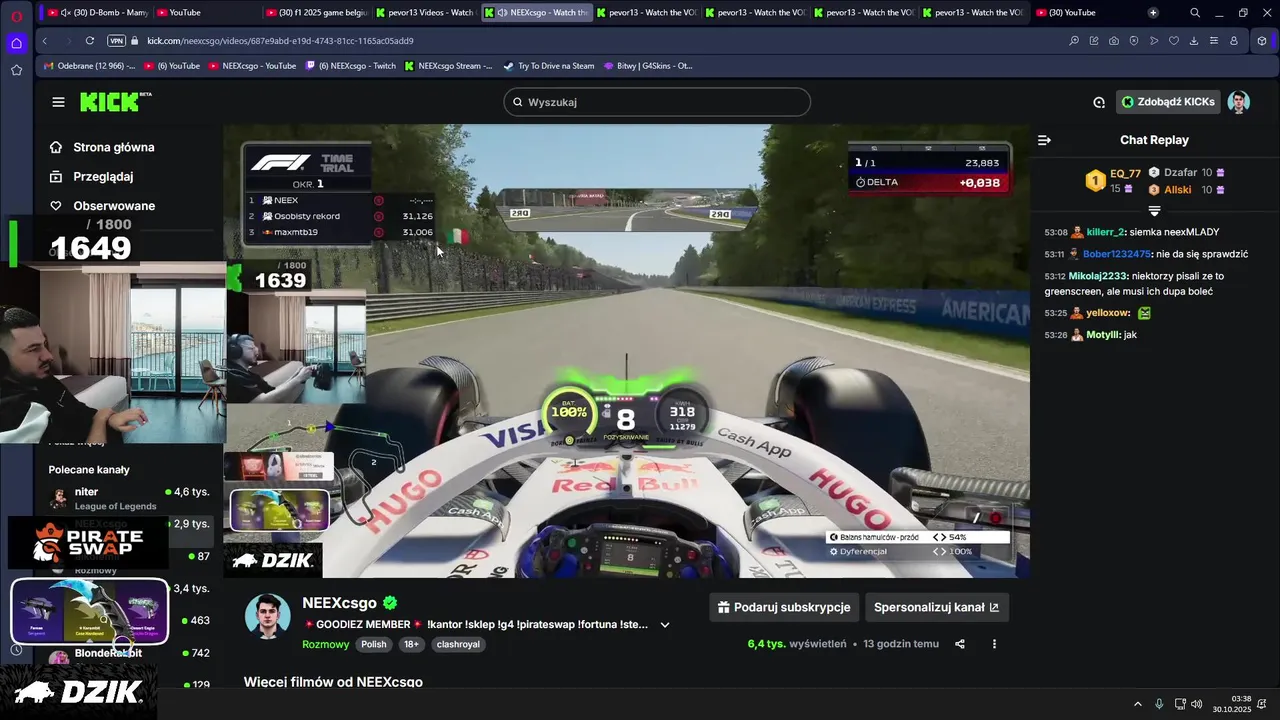Open the find-in-page toolbar icon
Image resolution: width=1280 pixels, height=720 pixels.
coord(1074,41)
